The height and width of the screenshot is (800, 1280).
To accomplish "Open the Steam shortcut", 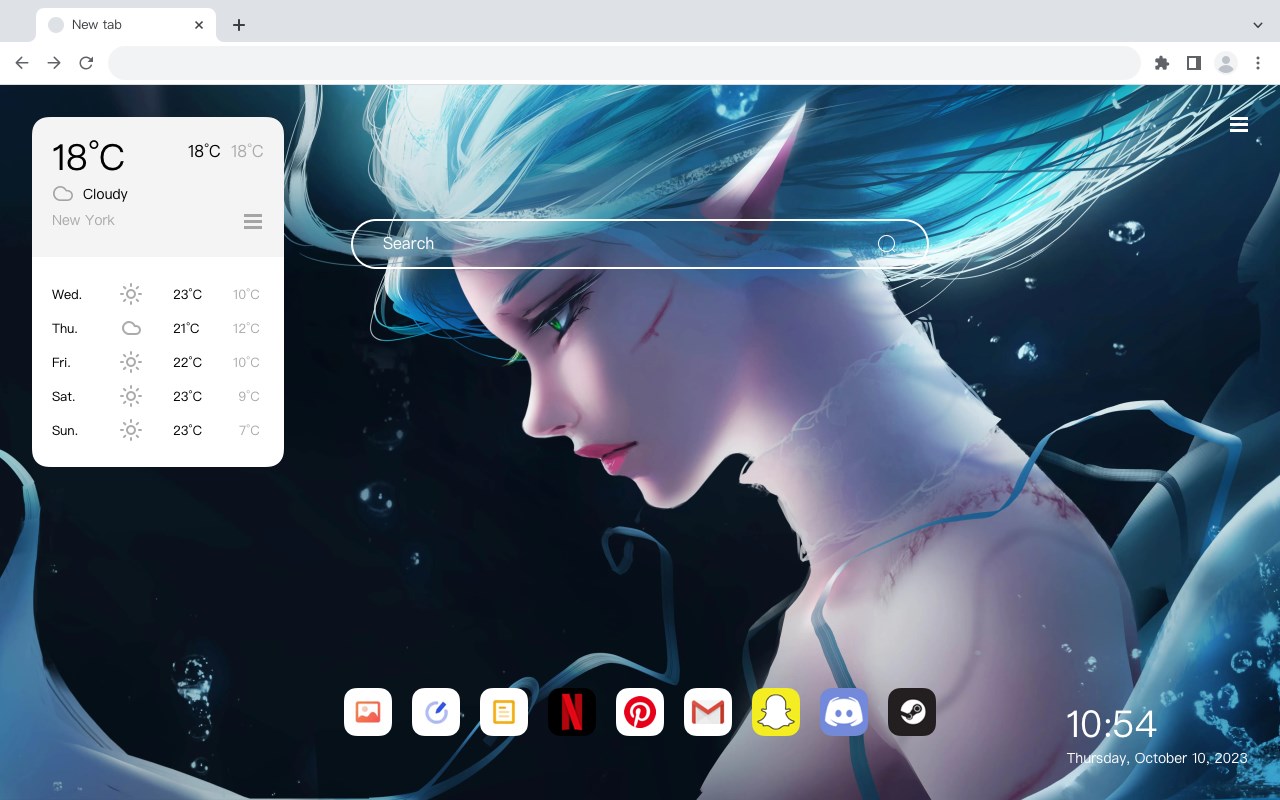I will coord(912,712).
